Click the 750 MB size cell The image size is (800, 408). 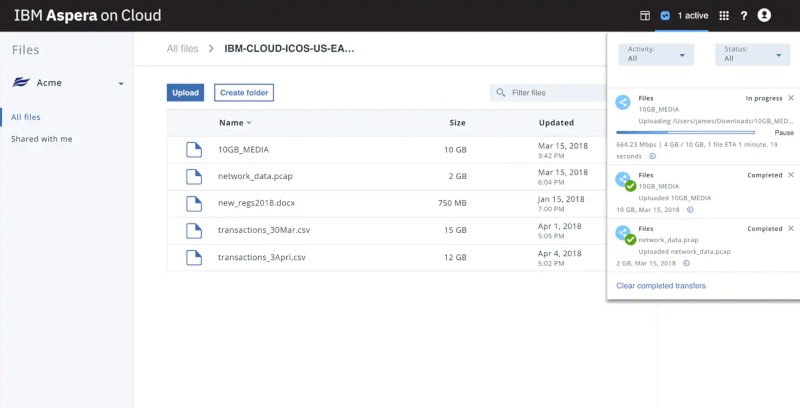[x=452, y=203]
